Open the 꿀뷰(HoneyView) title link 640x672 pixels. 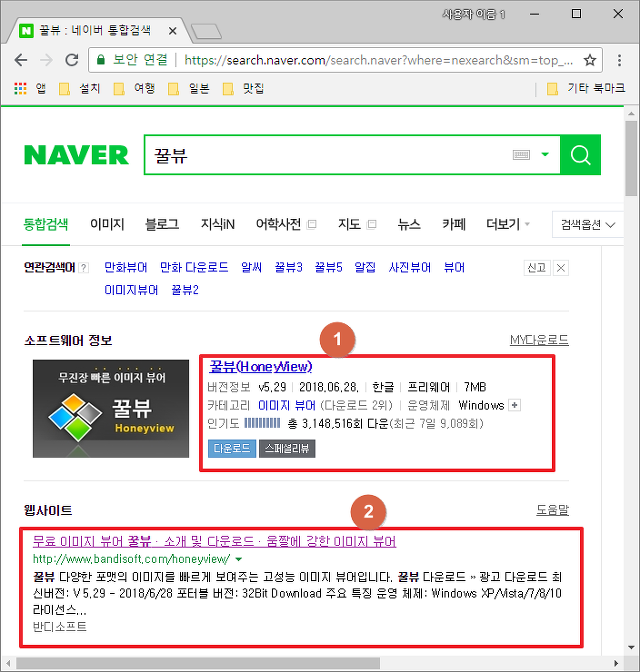tap(261, 367)
